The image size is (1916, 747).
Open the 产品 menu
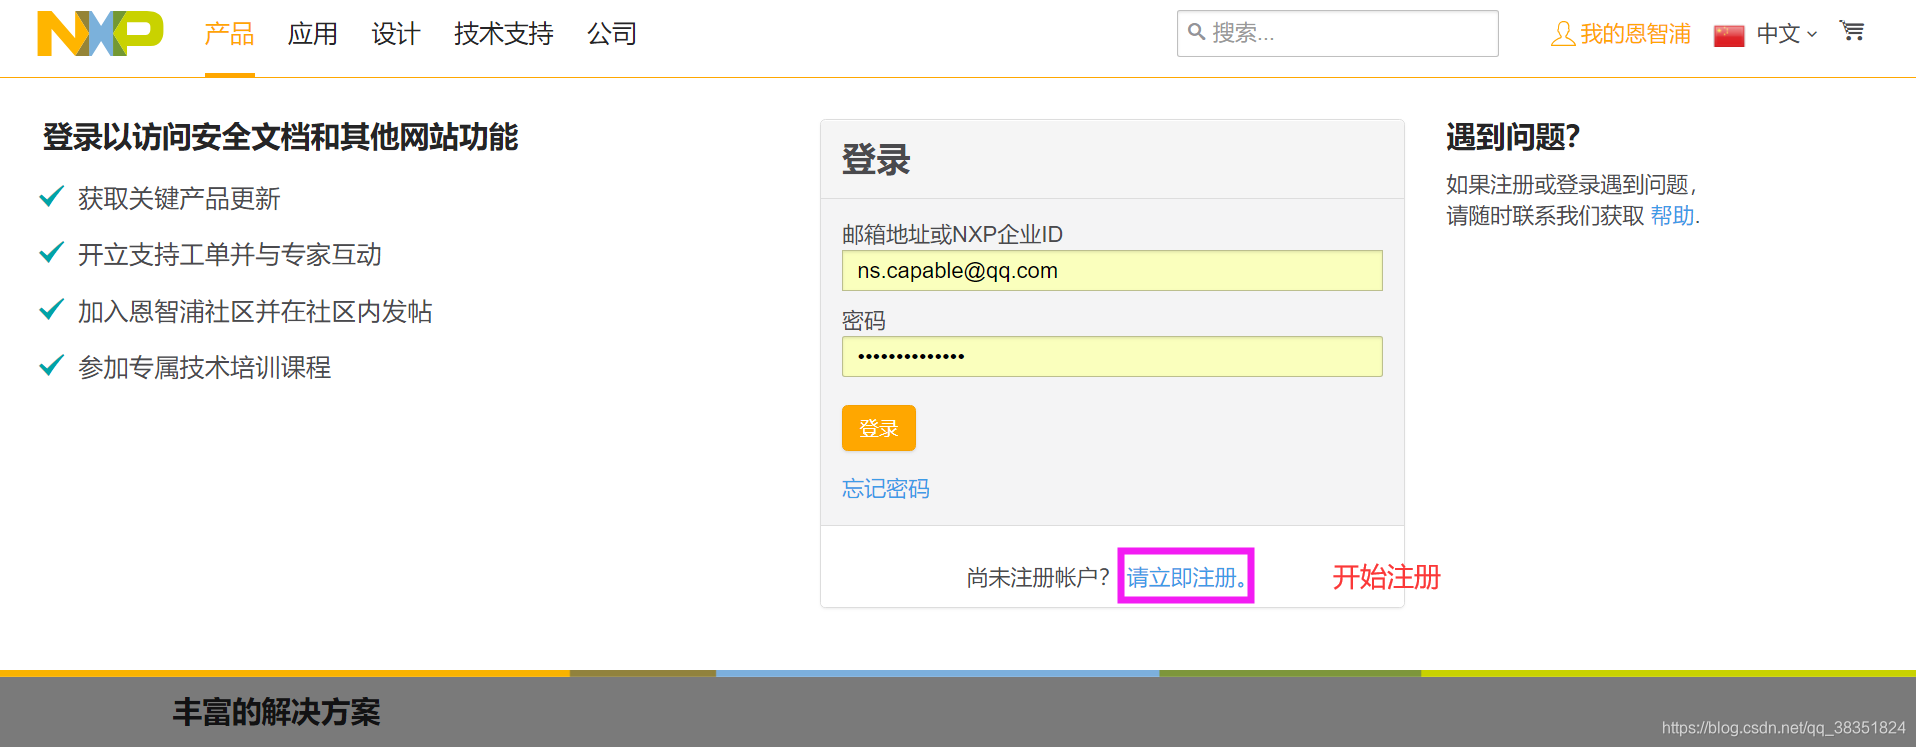[x=229, y=34]
